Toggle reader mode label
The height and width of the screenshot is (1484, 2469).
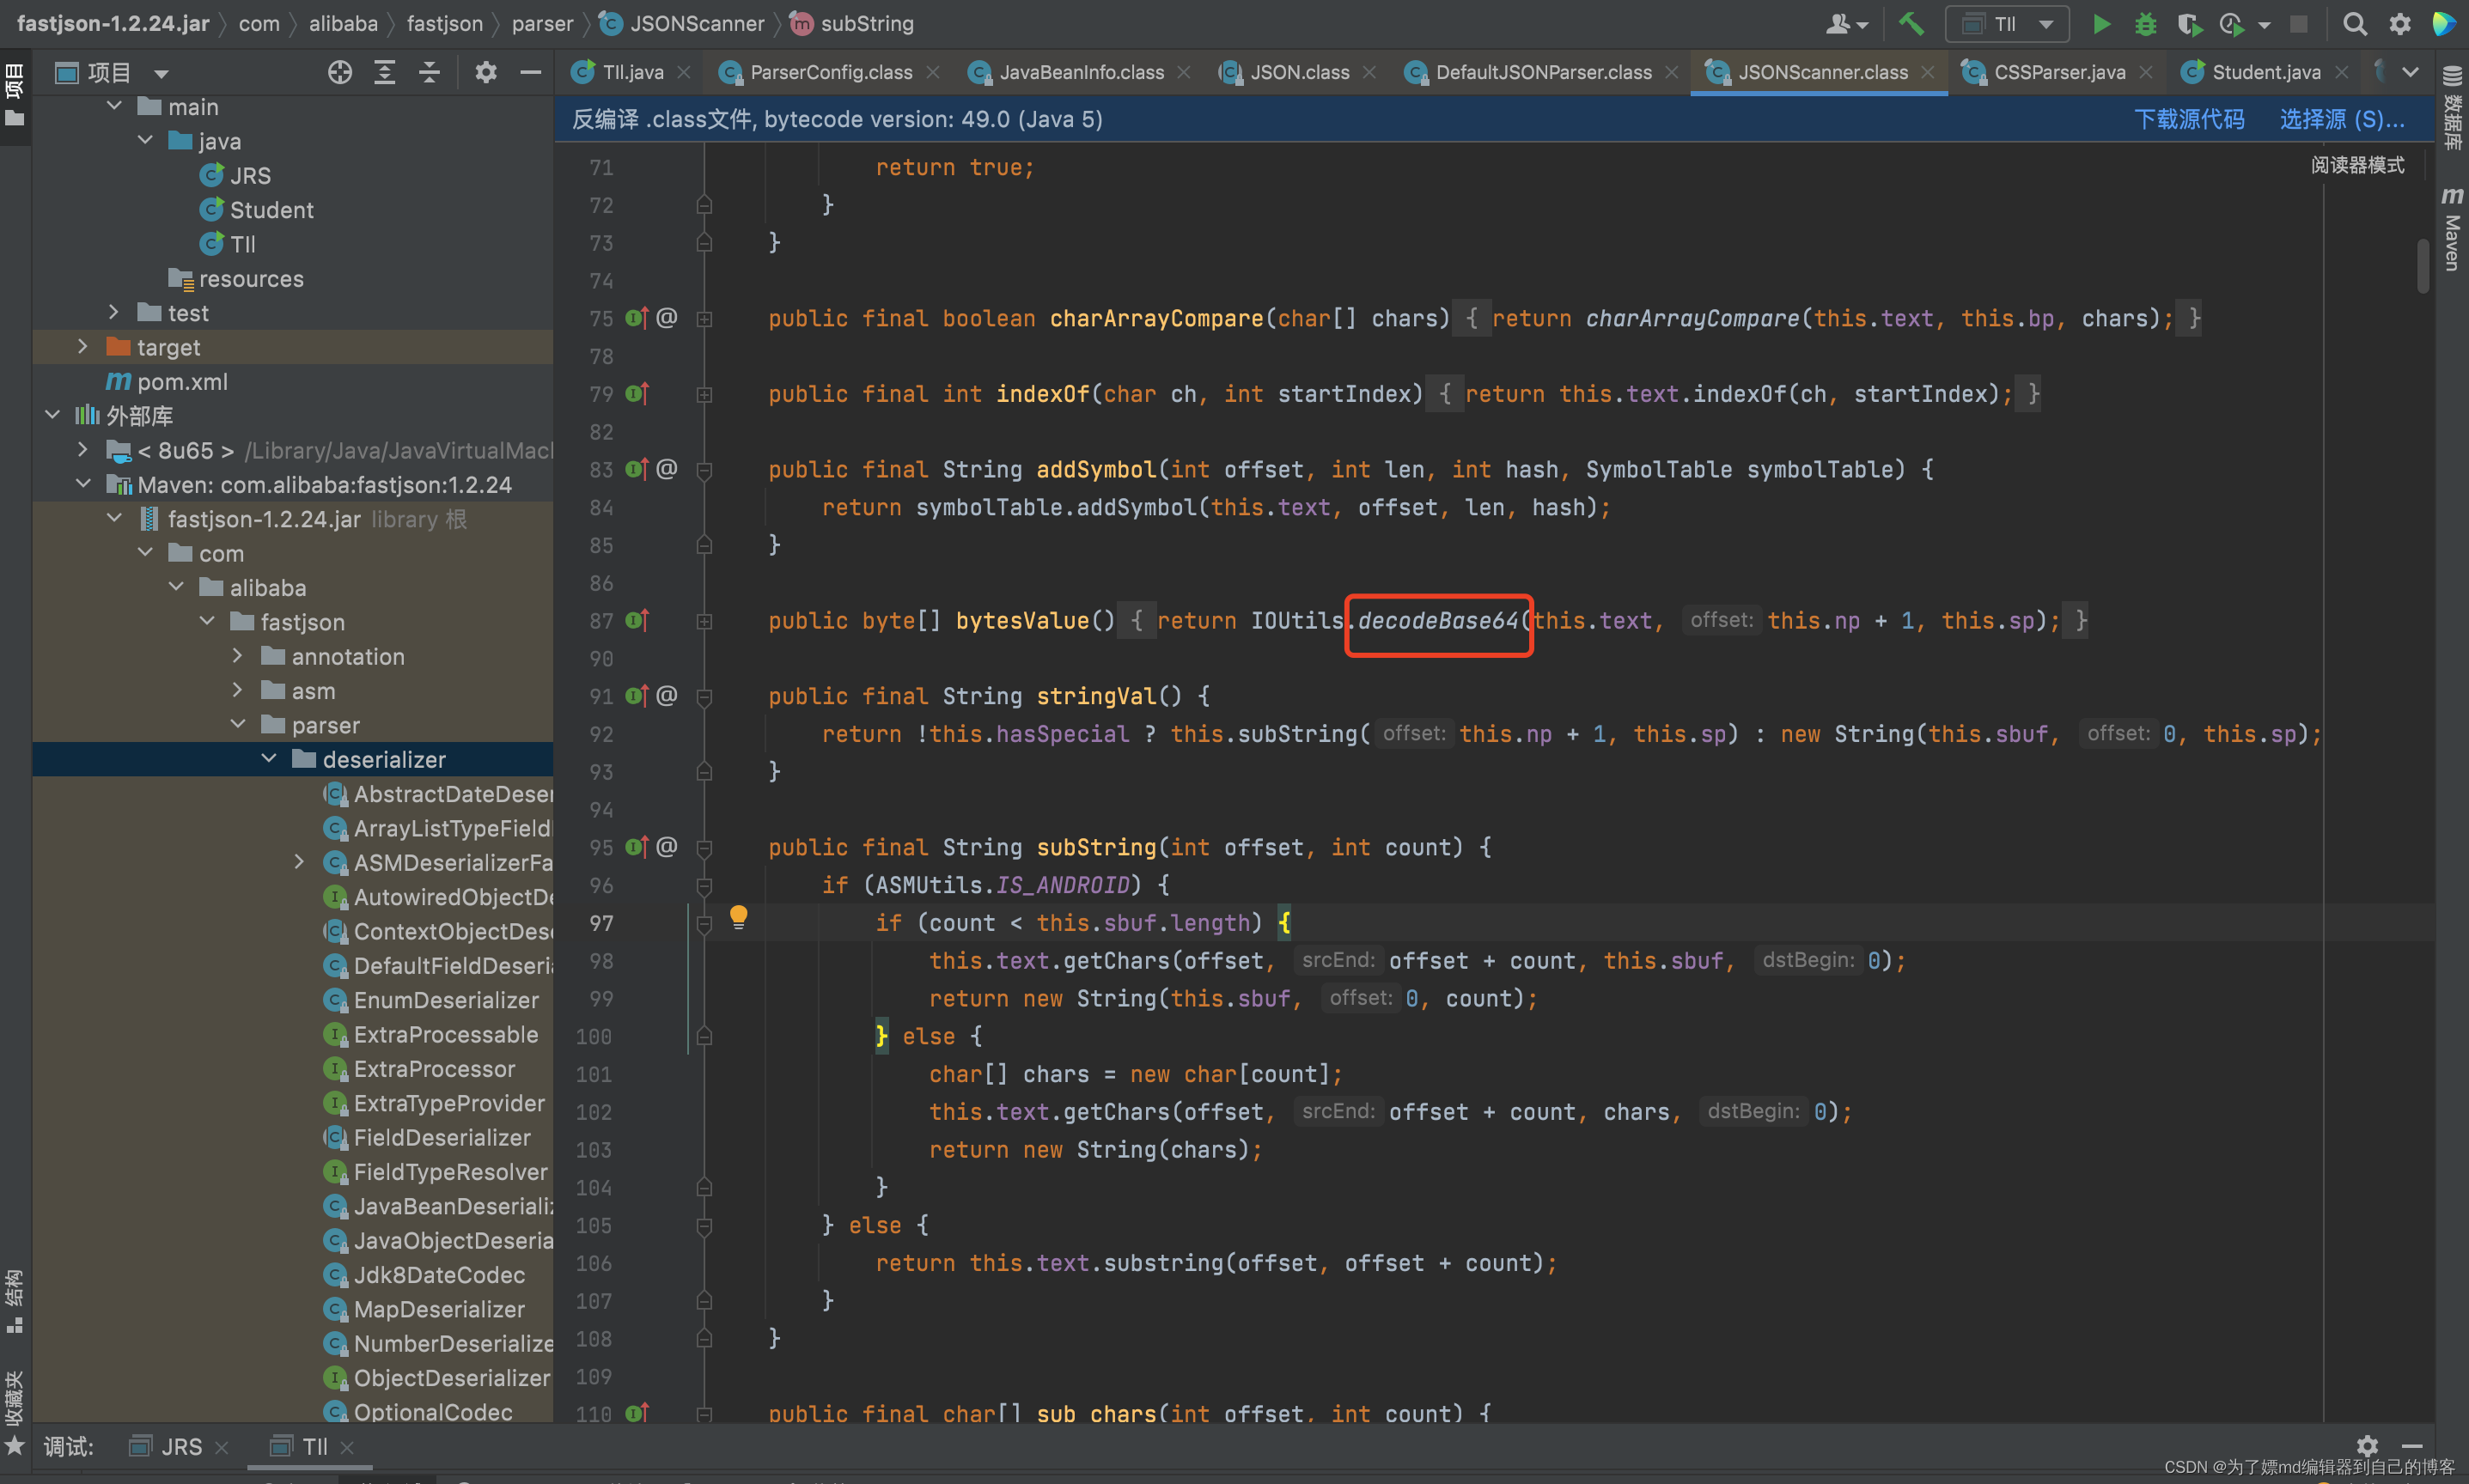click(x=2357, y=164)
